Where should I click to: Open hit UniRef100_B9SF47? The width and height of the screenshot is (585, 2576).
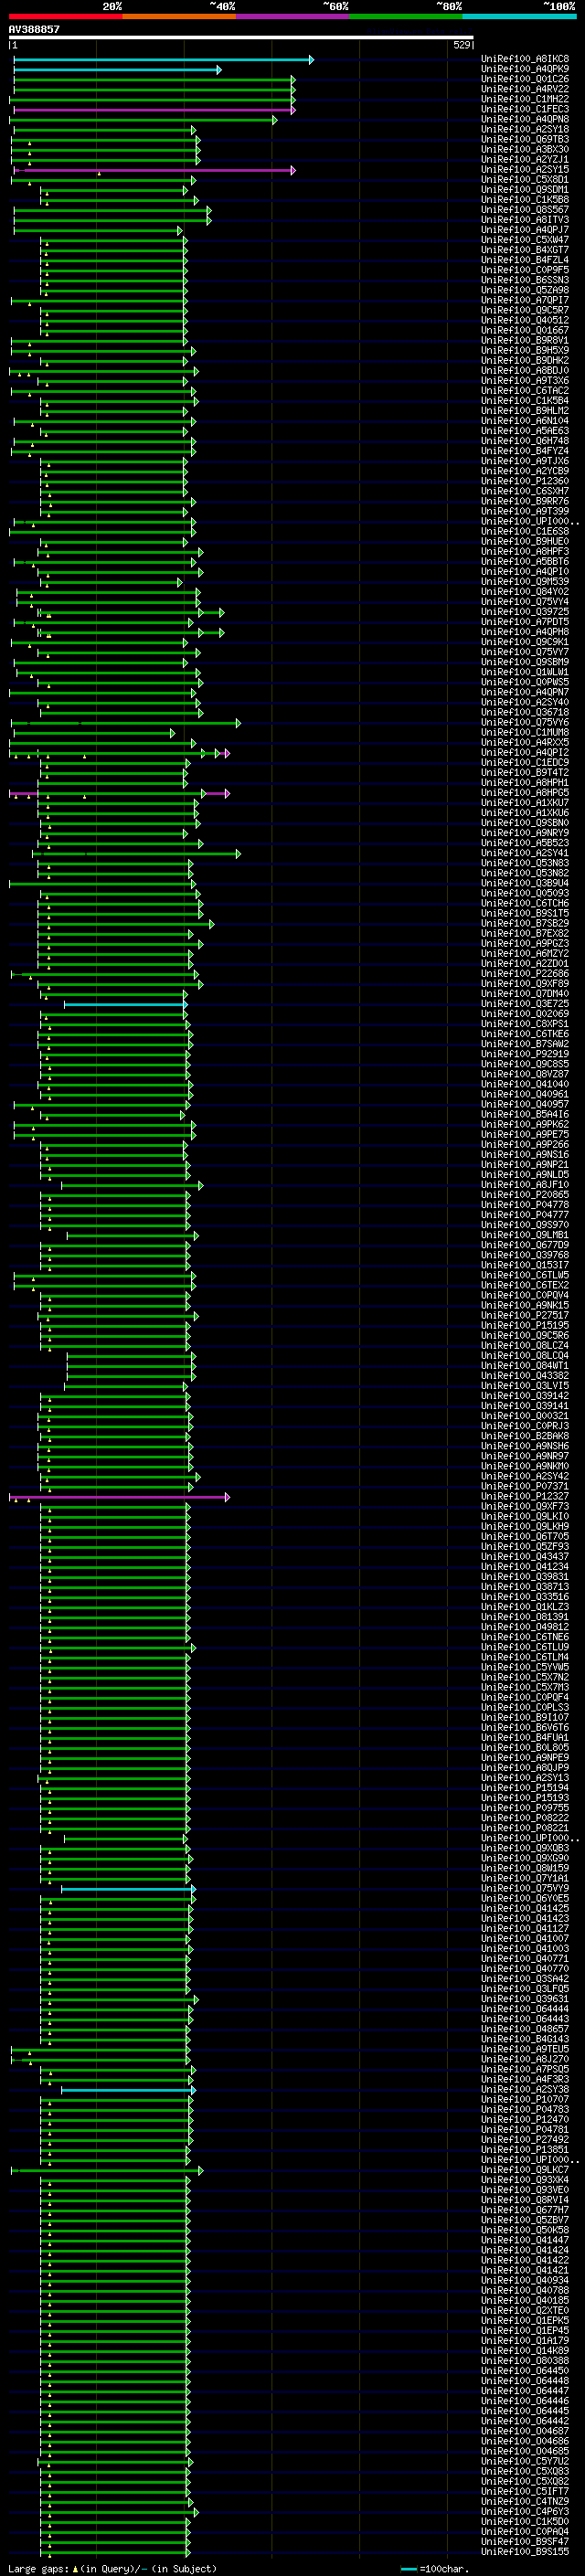coord(525,2541)
